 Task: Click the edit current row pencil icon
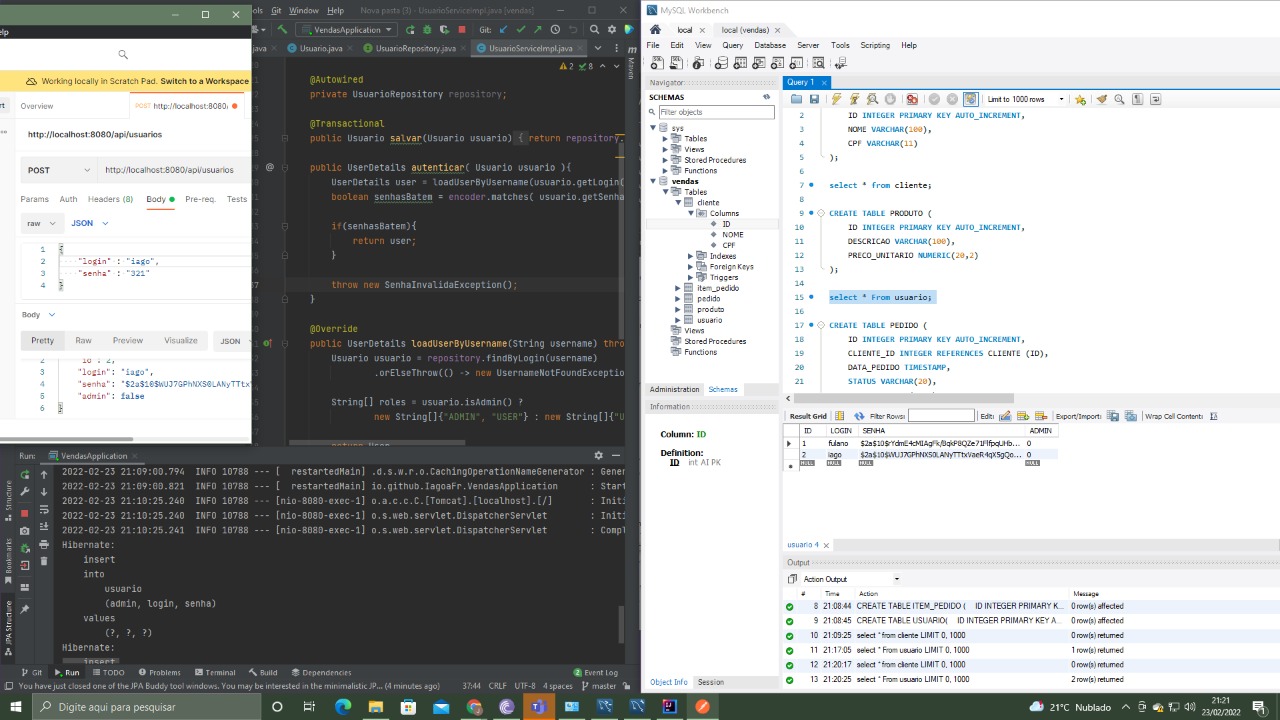coord(1005,416)
